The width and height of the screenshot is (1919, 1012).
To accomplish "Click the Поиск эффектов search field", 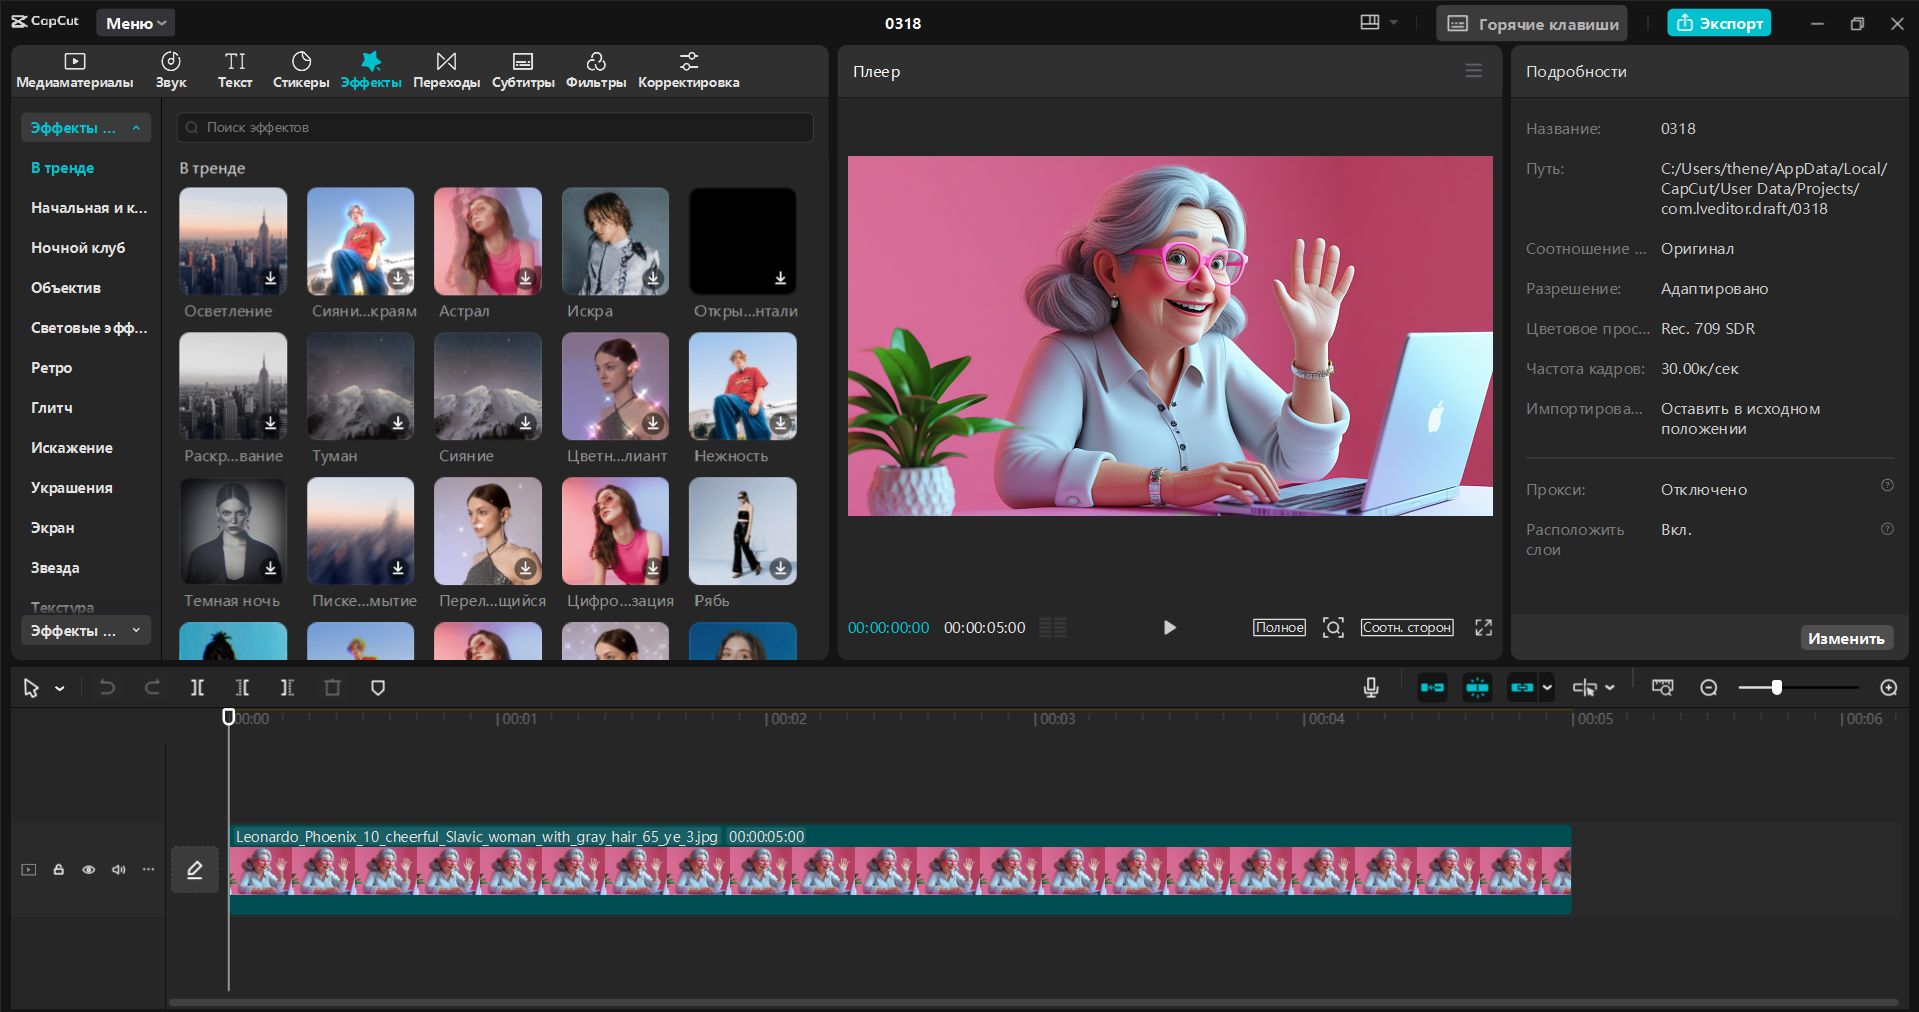I will click(x=495, y=127).
